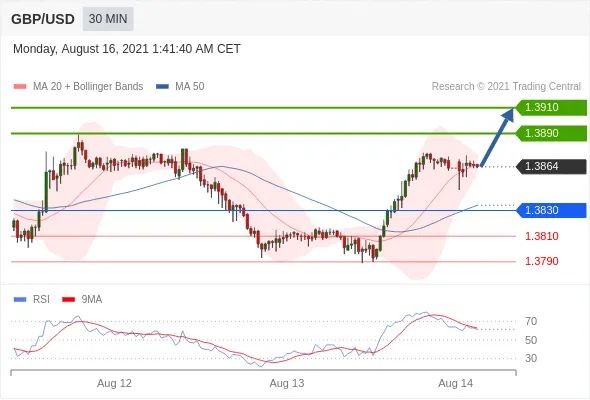Click the 1.3790 red support label
Image resolution: width=590 pixels, height=400 pixels.
point(541,261)
